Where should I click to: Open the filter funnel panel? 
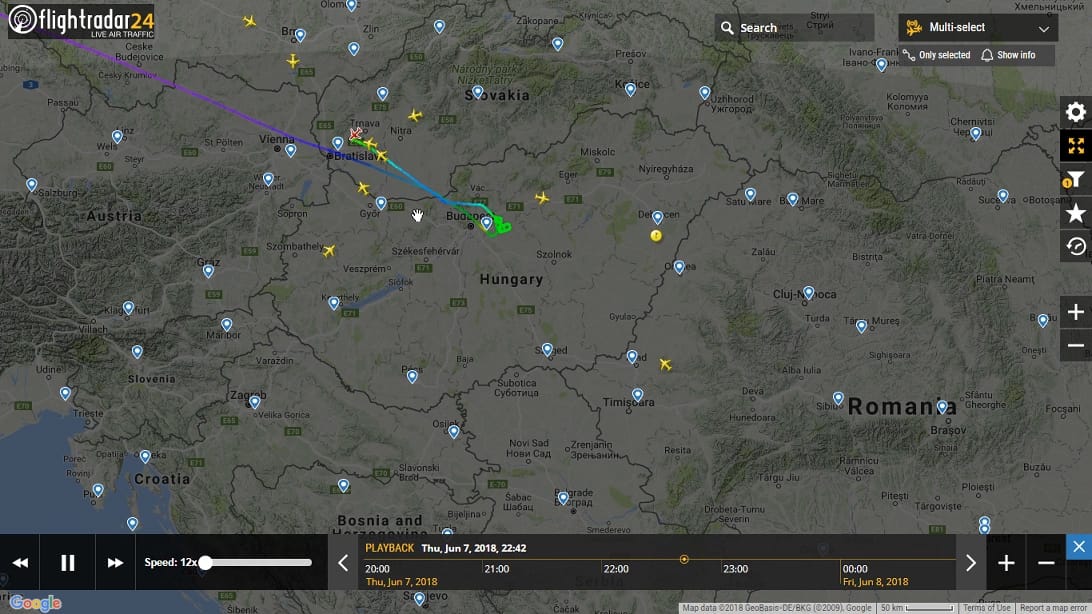click(1075, 180)
